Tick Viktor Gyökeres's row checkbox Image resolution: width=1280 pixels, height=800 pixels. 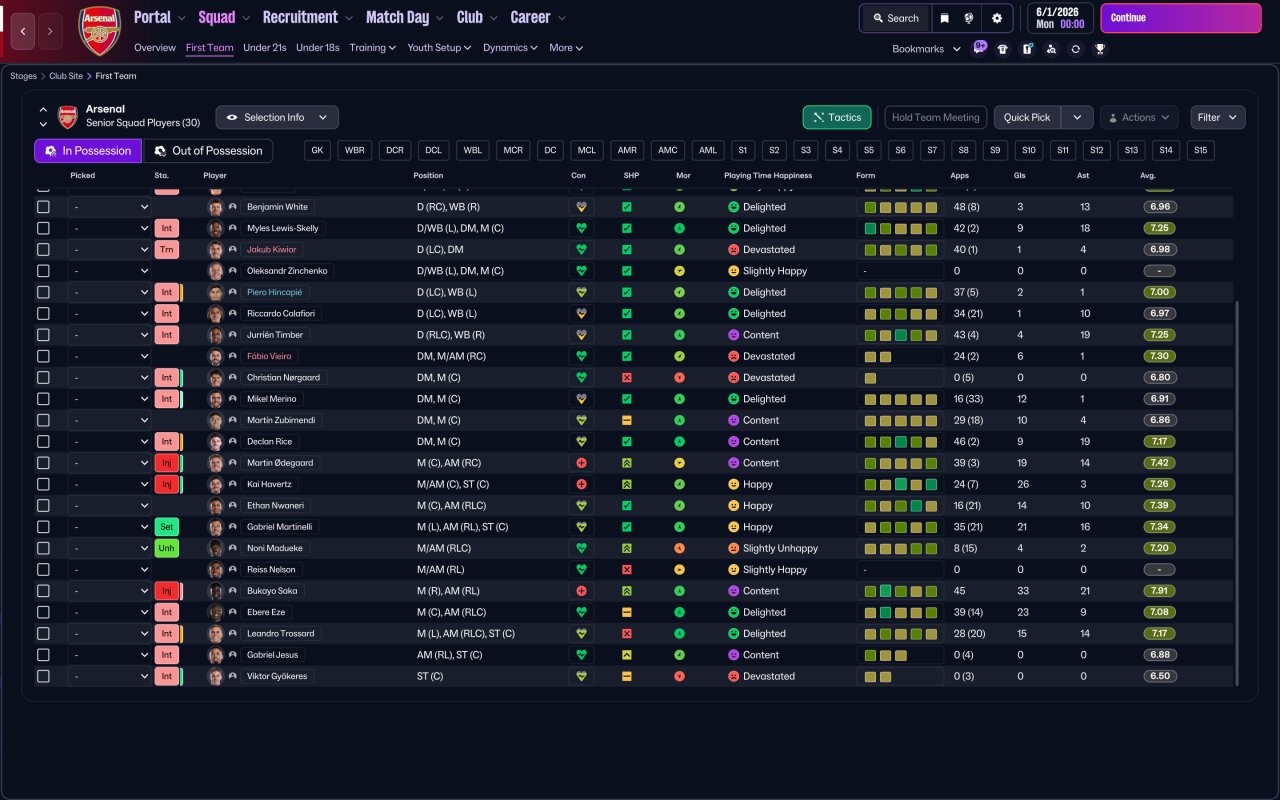click(43, 676)
